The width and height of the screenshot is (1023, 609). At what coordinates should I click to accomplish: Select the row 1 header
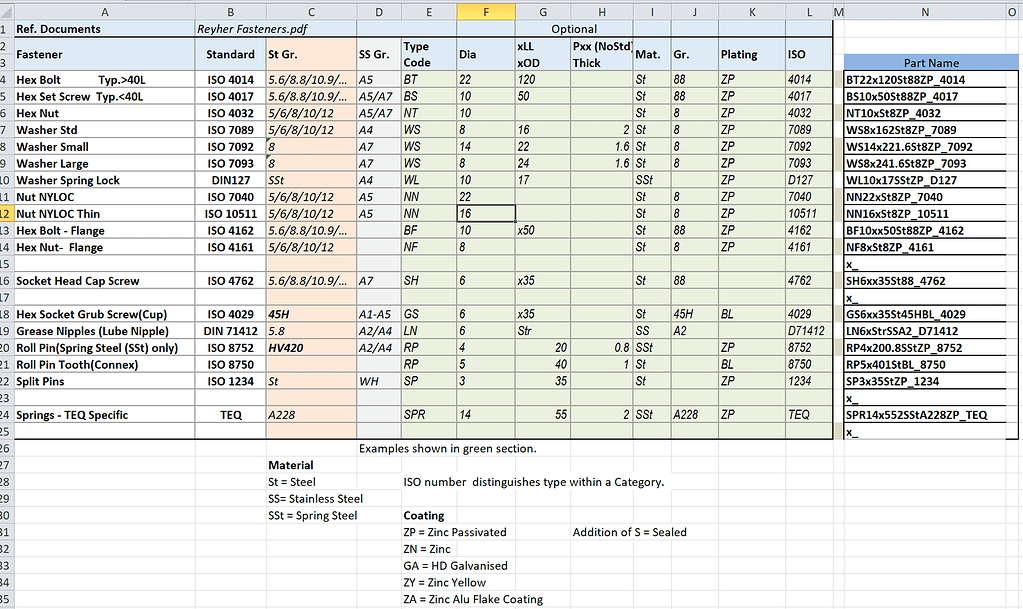click(8, 30)
